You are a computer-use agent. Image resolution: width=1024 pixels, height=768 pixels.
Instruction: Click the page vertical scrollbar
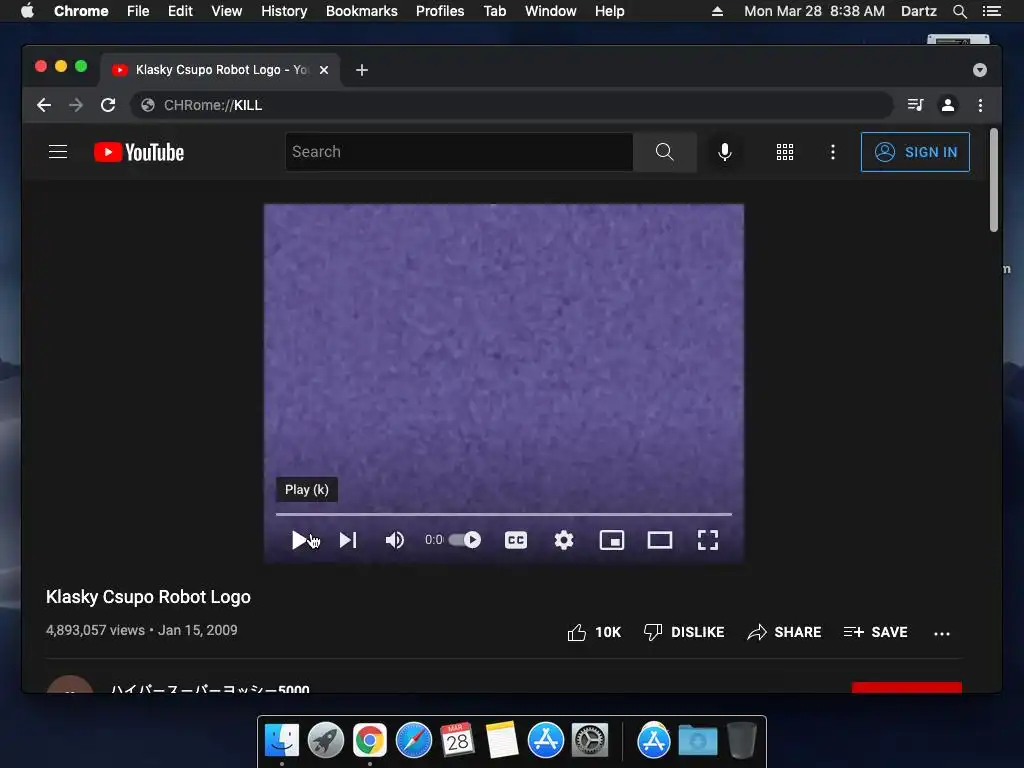click(x=994, y=180)
